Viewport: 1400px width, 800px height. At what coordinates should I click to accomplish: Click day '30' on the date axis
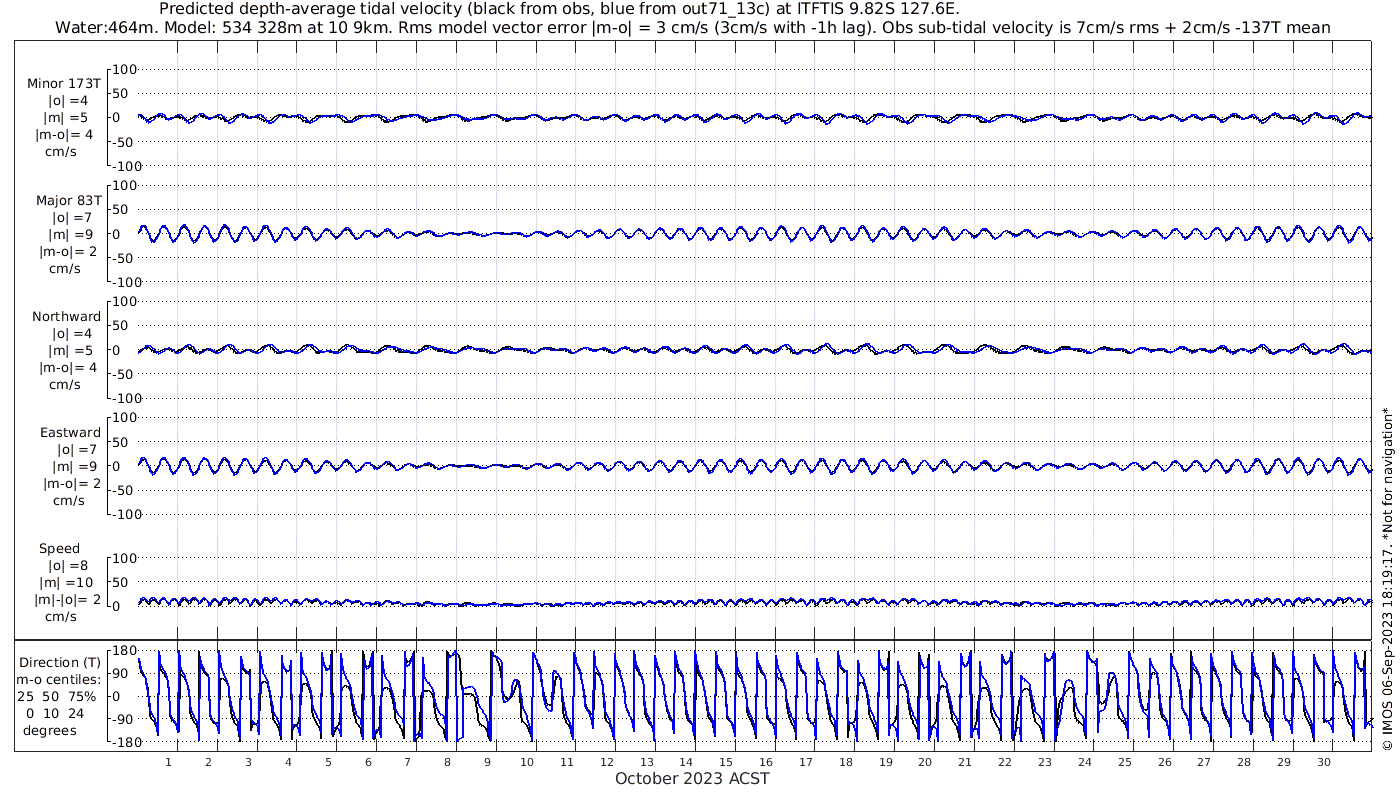point(1324,762)
